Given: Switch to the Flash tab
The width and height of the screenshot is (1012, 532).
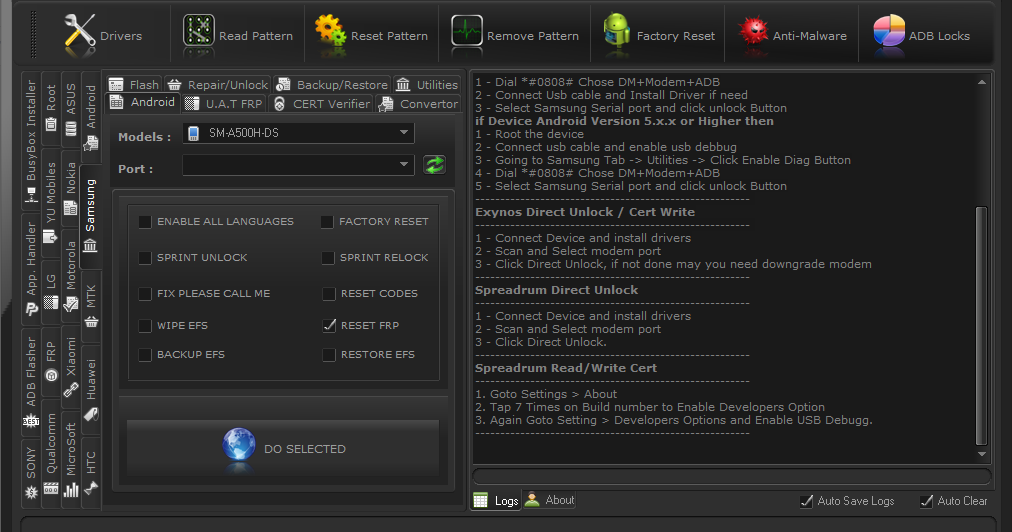Looking at the screenshot, I should point(134,85).
